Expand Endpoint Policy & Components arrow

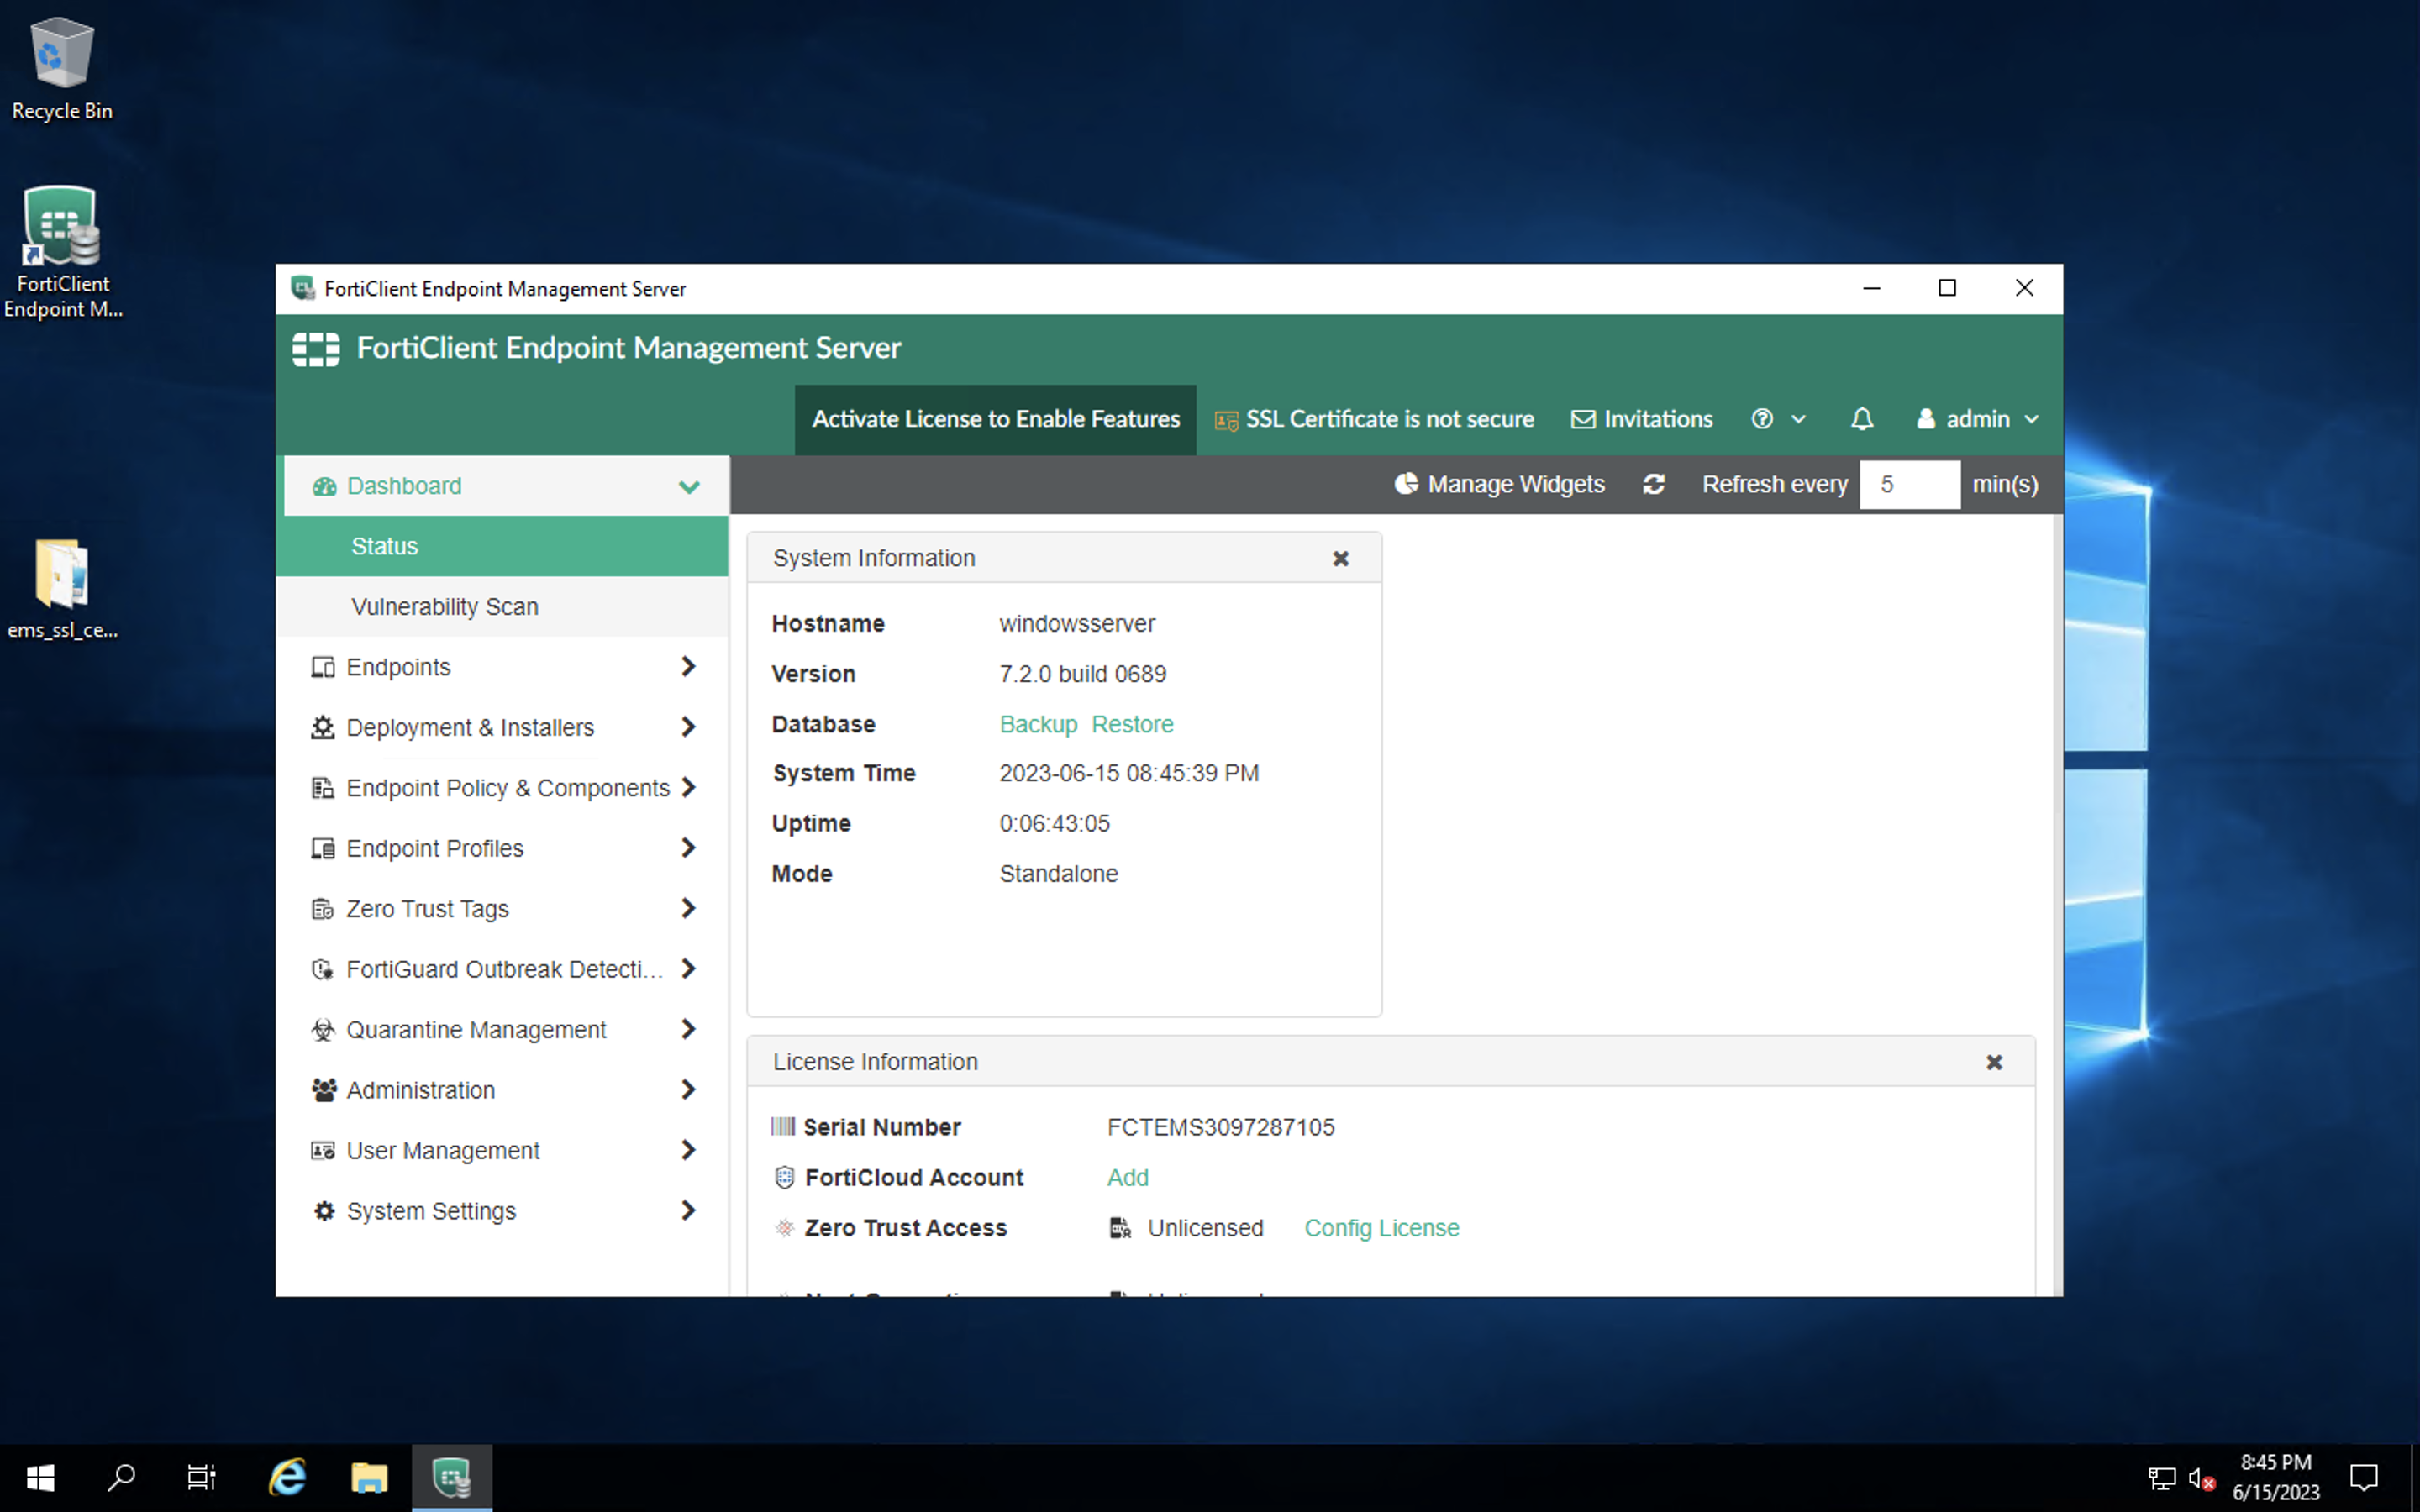coord(688,787)
